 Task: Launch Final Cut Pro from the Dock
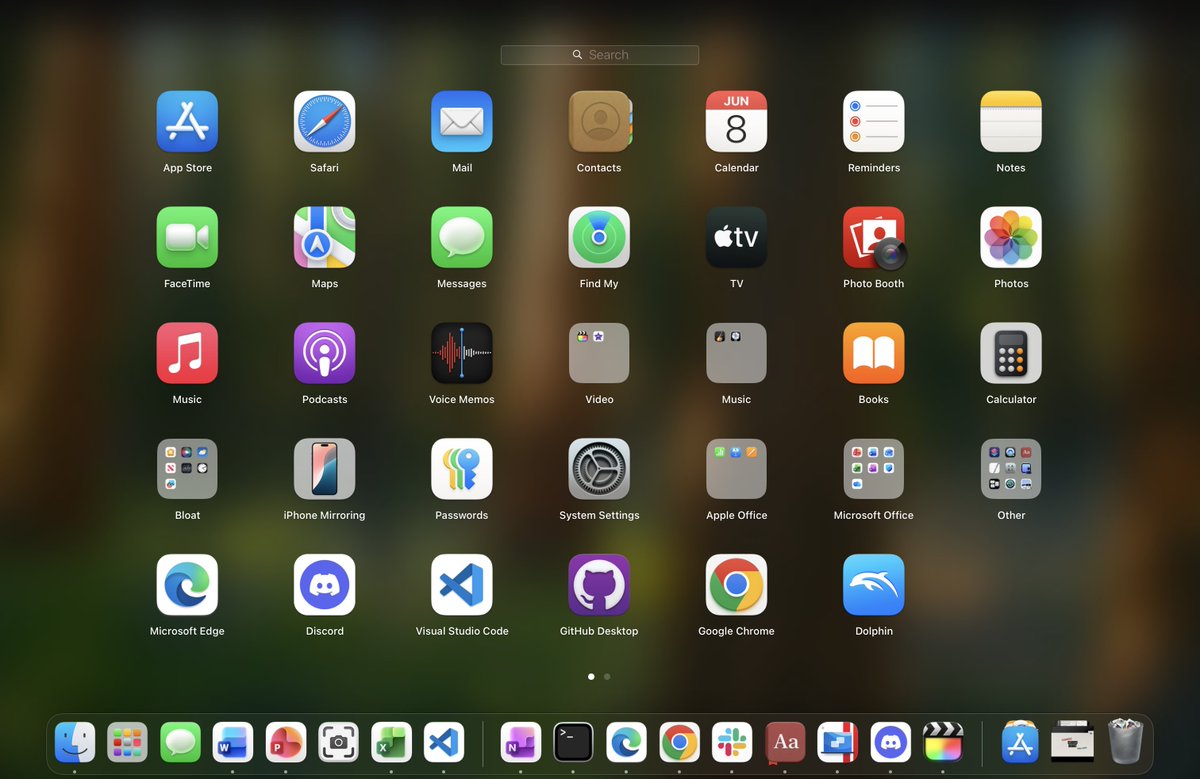[x=943, y=742]
